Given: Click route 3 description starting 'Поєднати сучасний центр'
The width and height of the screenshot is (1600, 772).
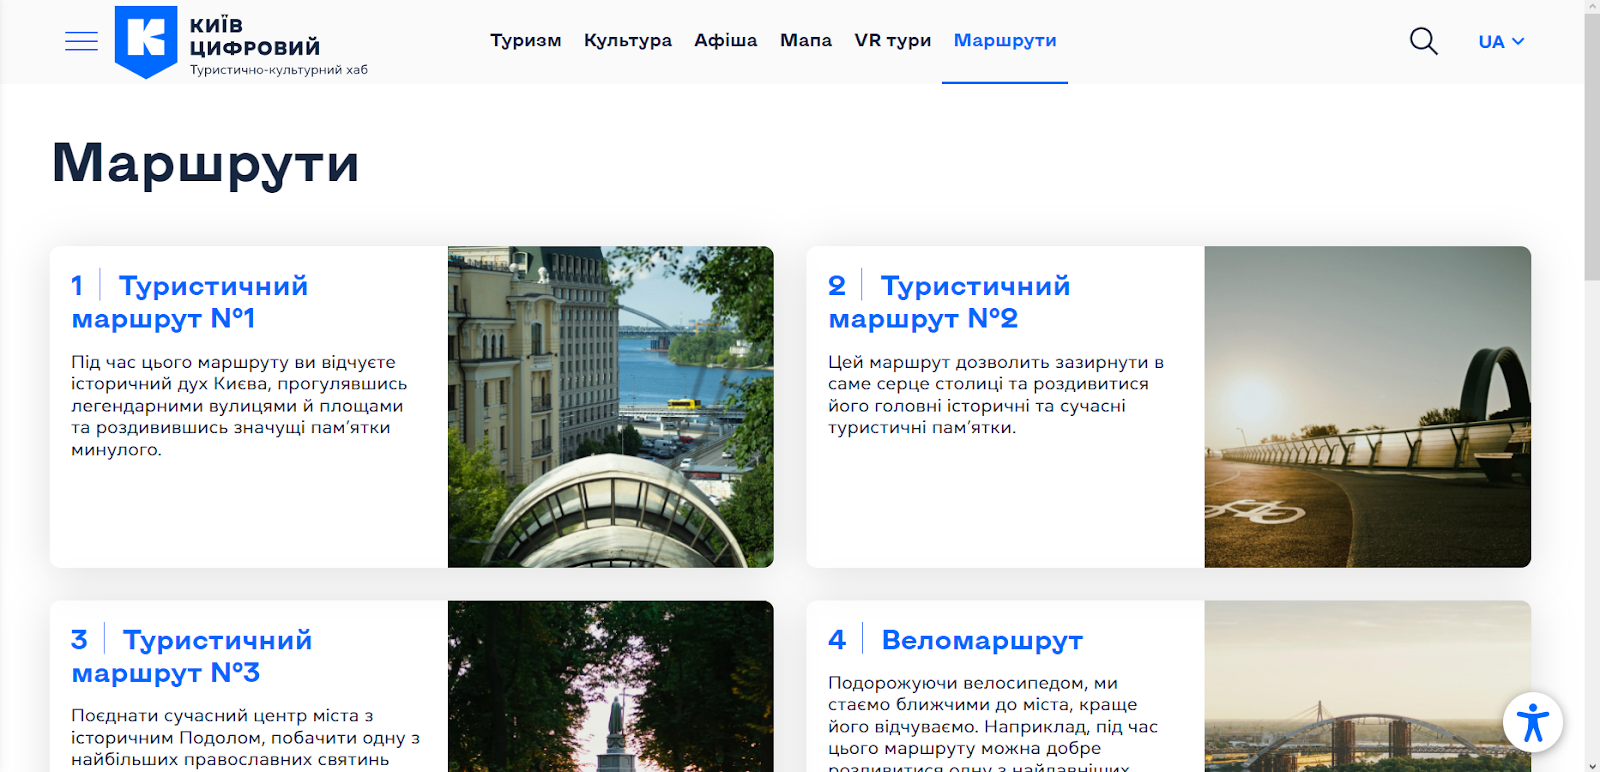Looking at the screenshot, I should click(246, 738).
